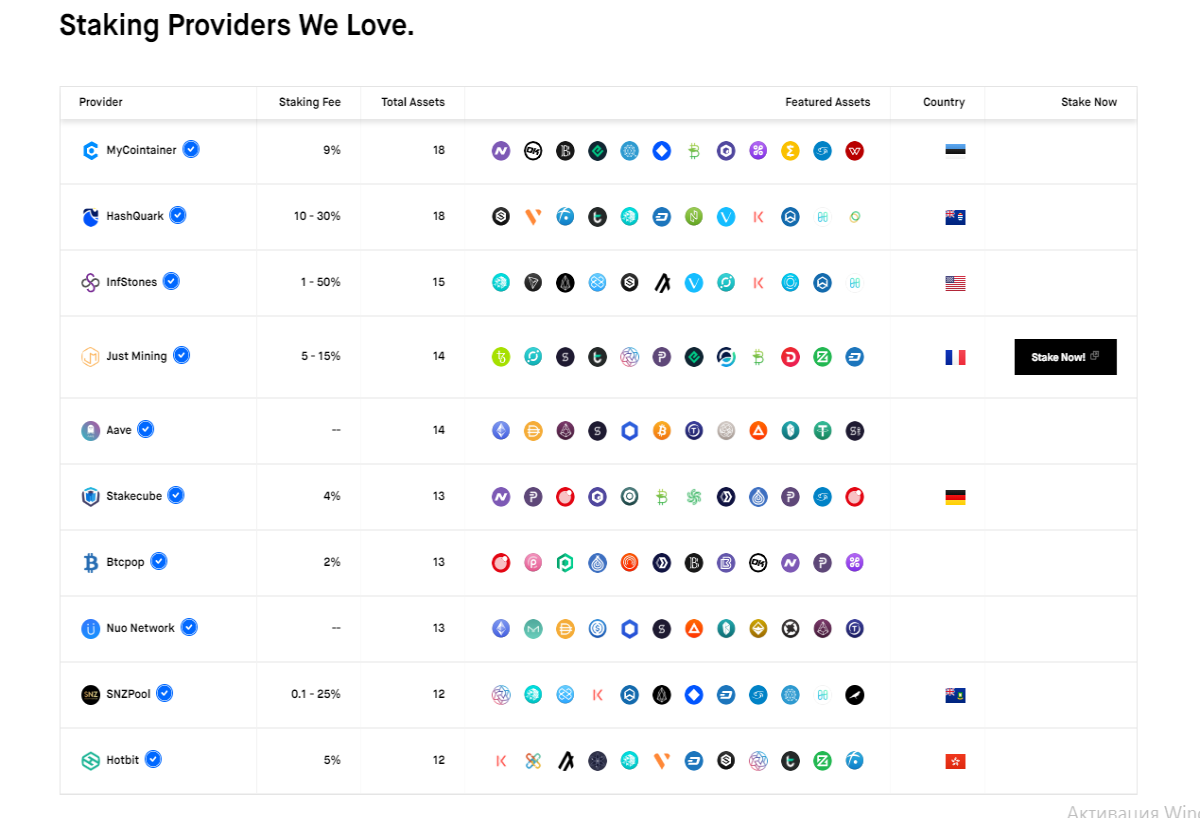Viewport: 1200px width, 818px height.
Task: Sort table by Total Assets column
Action: [413, 102]
